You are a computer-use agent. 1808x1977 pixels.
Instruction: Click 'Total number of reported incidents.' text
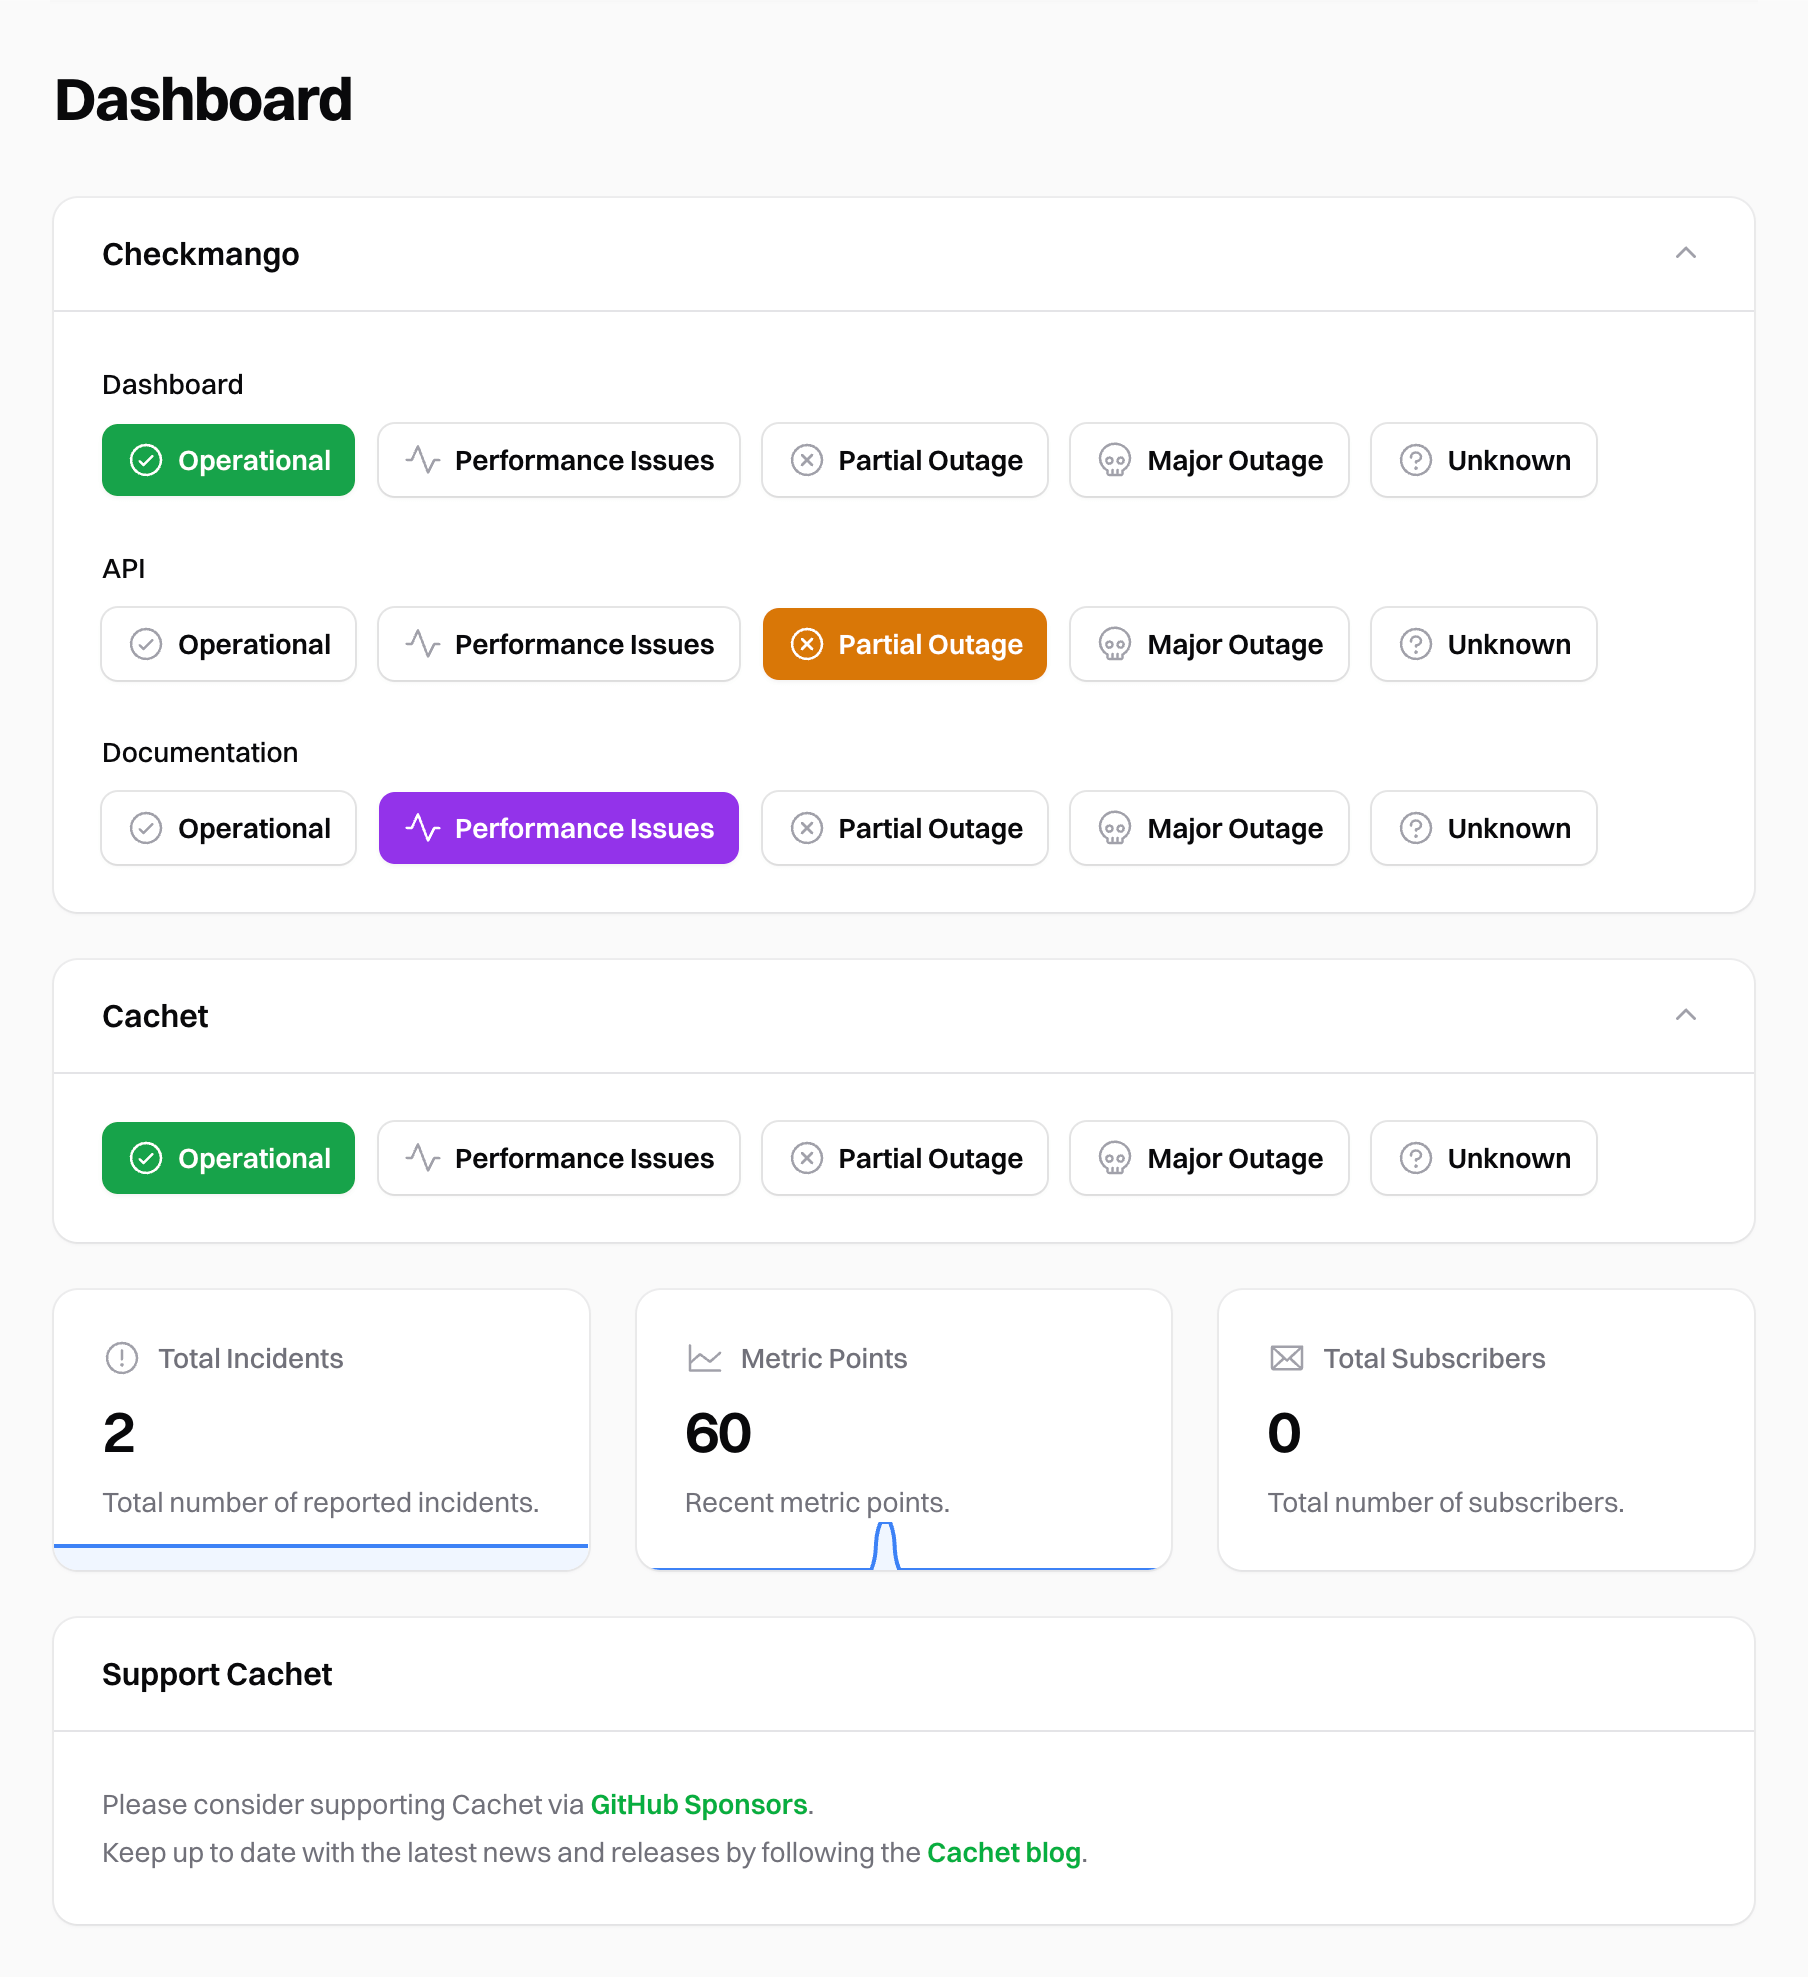click(x=321, y=1502)
